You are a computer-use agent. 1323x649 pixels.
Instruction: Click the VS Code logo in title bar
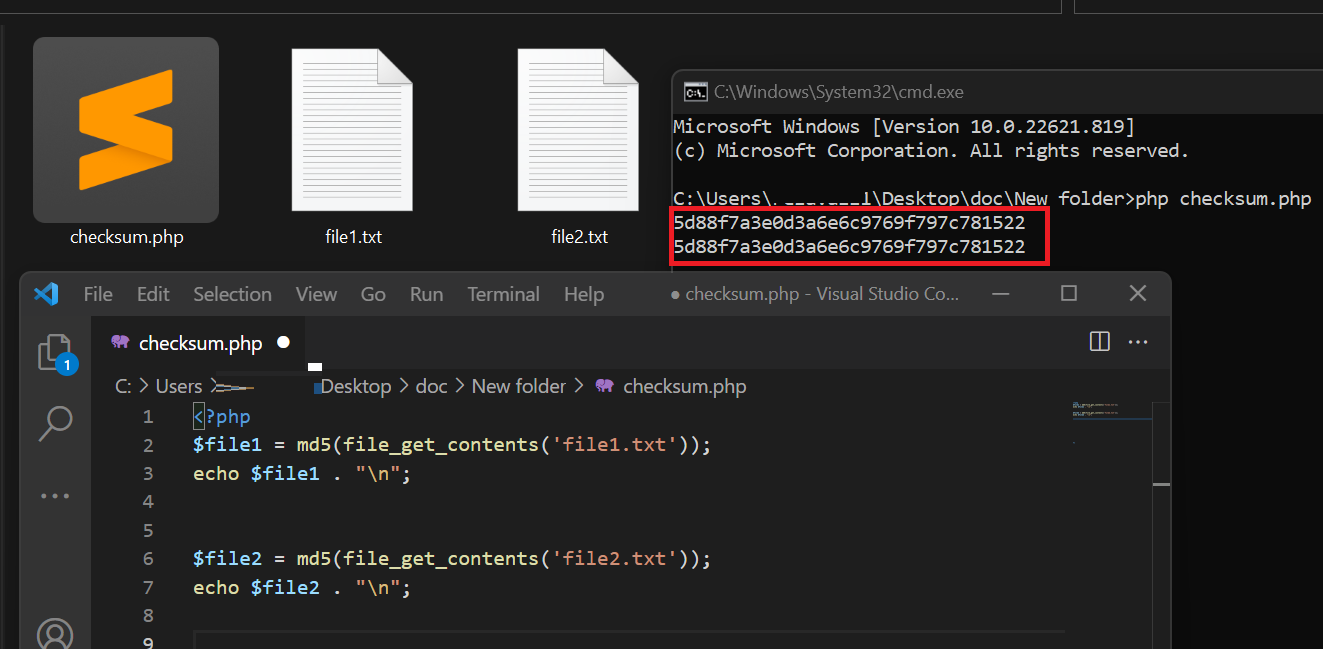(x=46, y=294)
